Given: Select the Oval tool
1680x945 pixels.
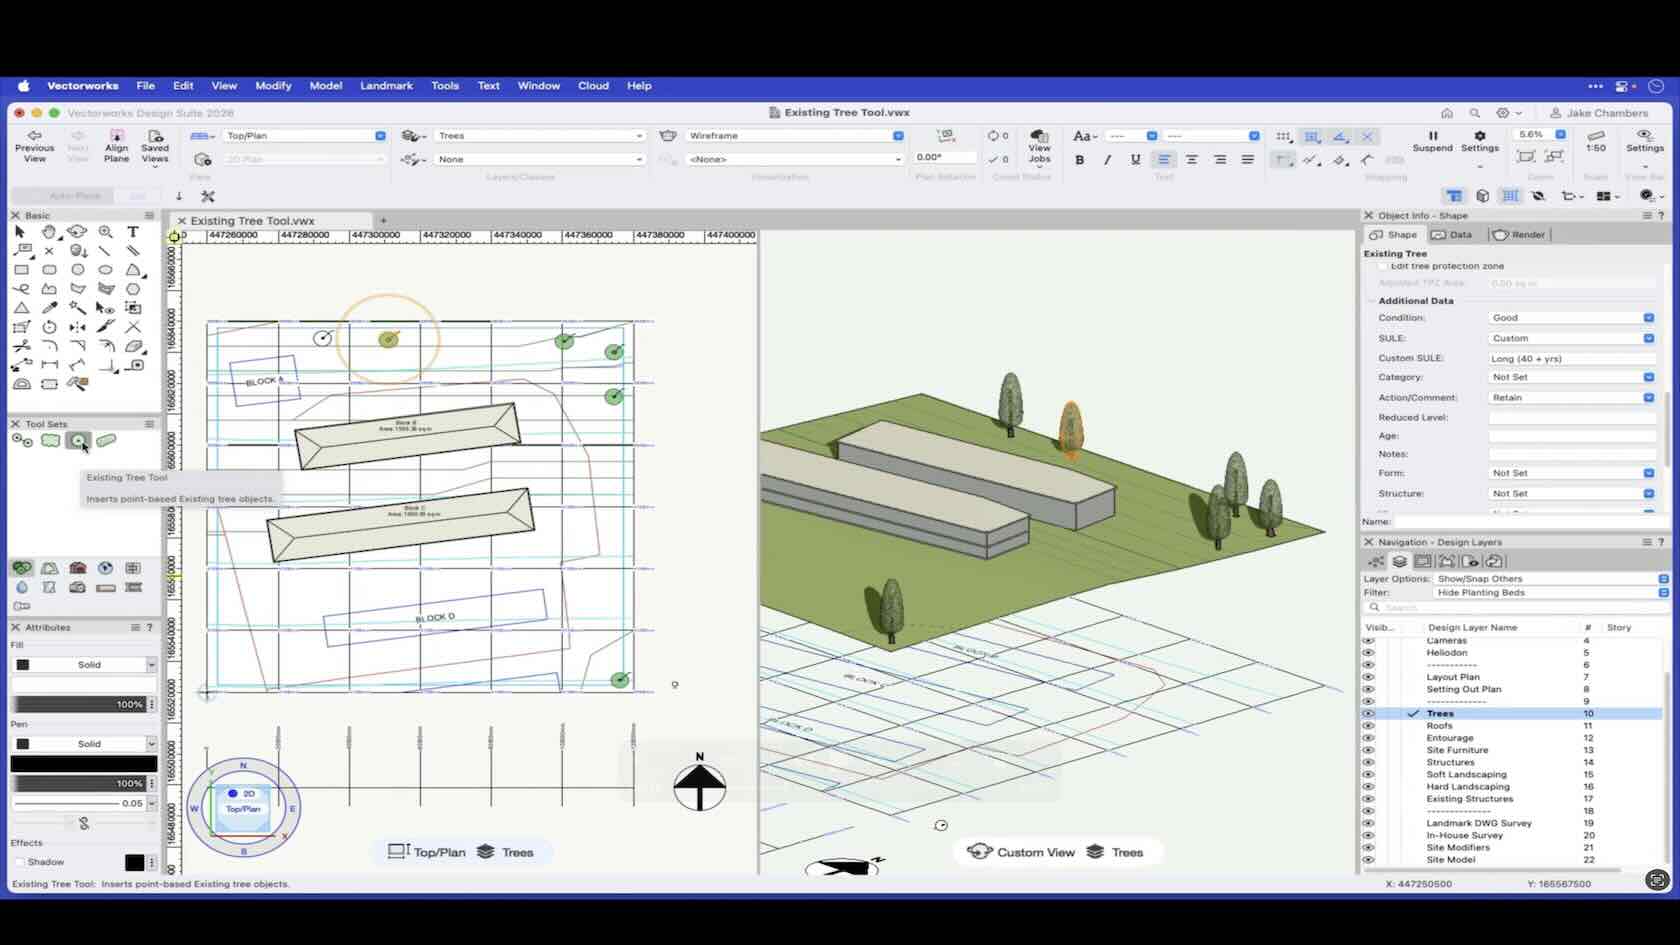Looking at the screenshot, I should tap(105, 270).
